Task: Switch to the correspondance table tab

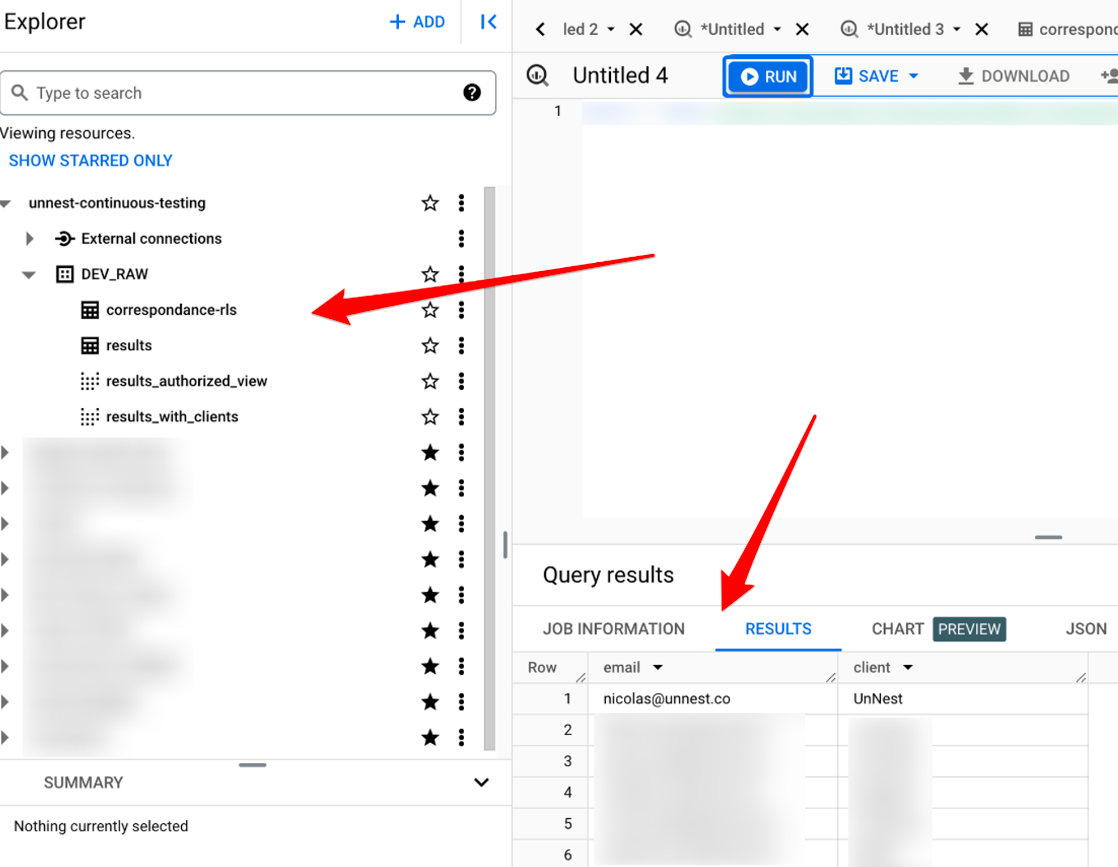Action: click(x=1067, y=29)
